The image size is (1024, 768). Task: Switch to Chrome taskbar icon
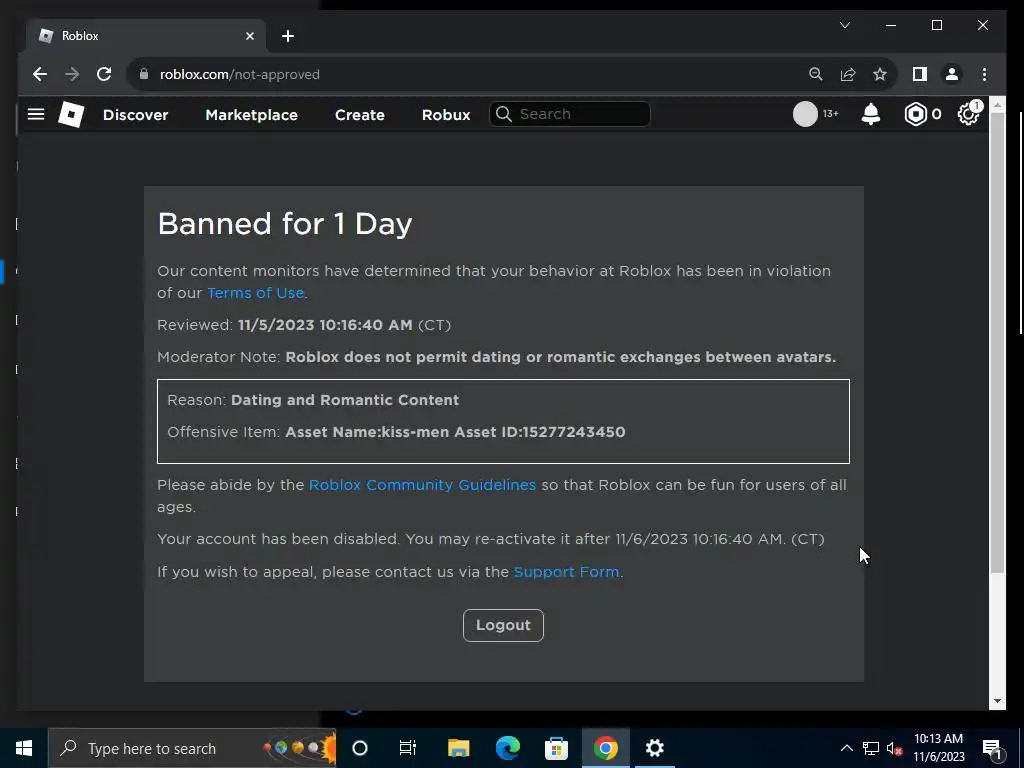click(605, 748)
